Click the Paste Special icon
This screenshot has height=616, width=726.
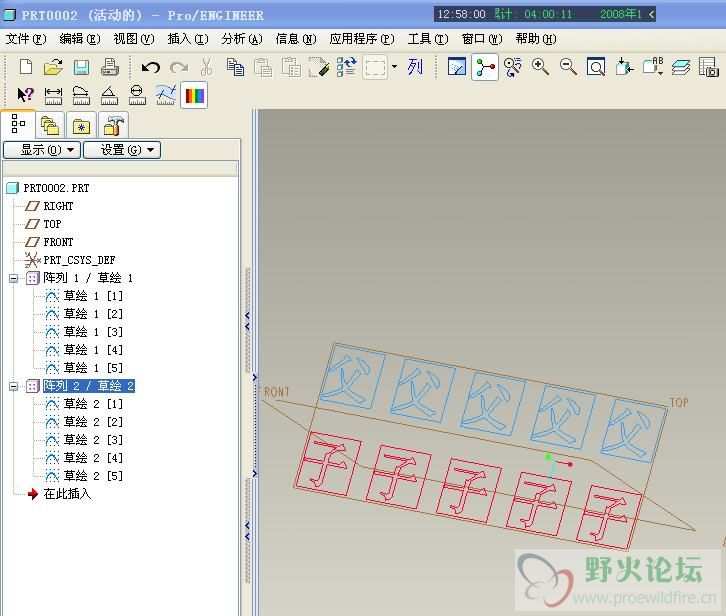(x=291, y=67)
